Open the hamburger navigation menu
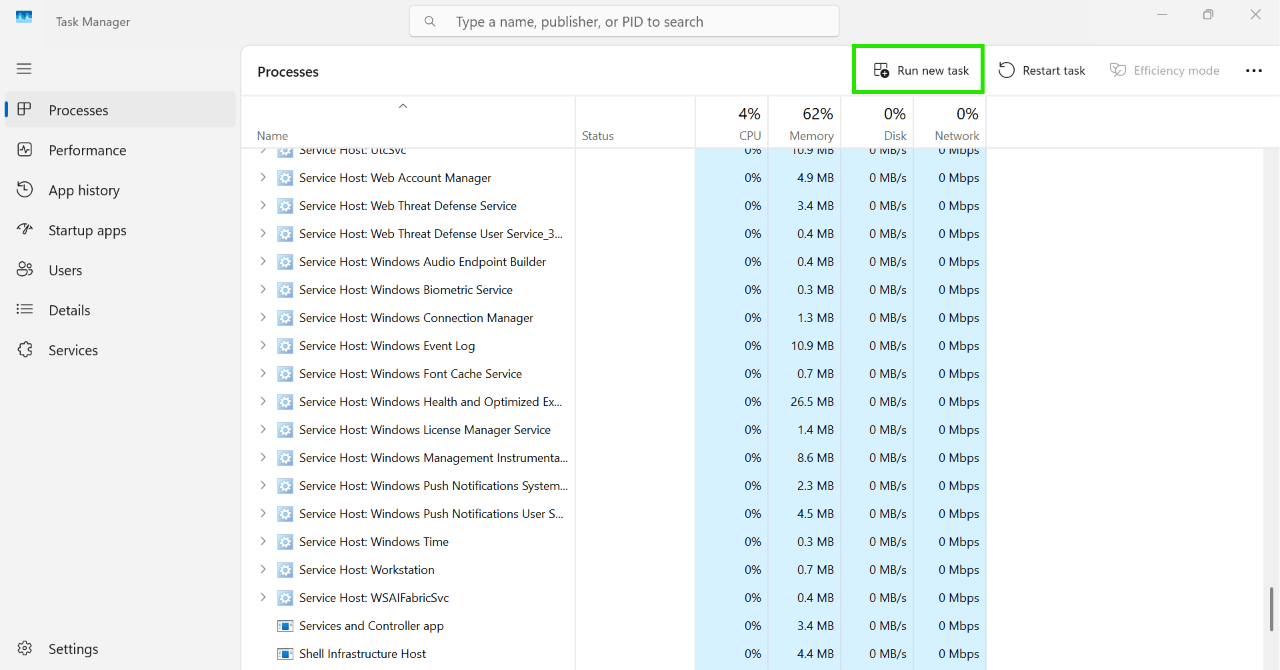Viewport: 1280px width, 670px height. coord(24,69)
